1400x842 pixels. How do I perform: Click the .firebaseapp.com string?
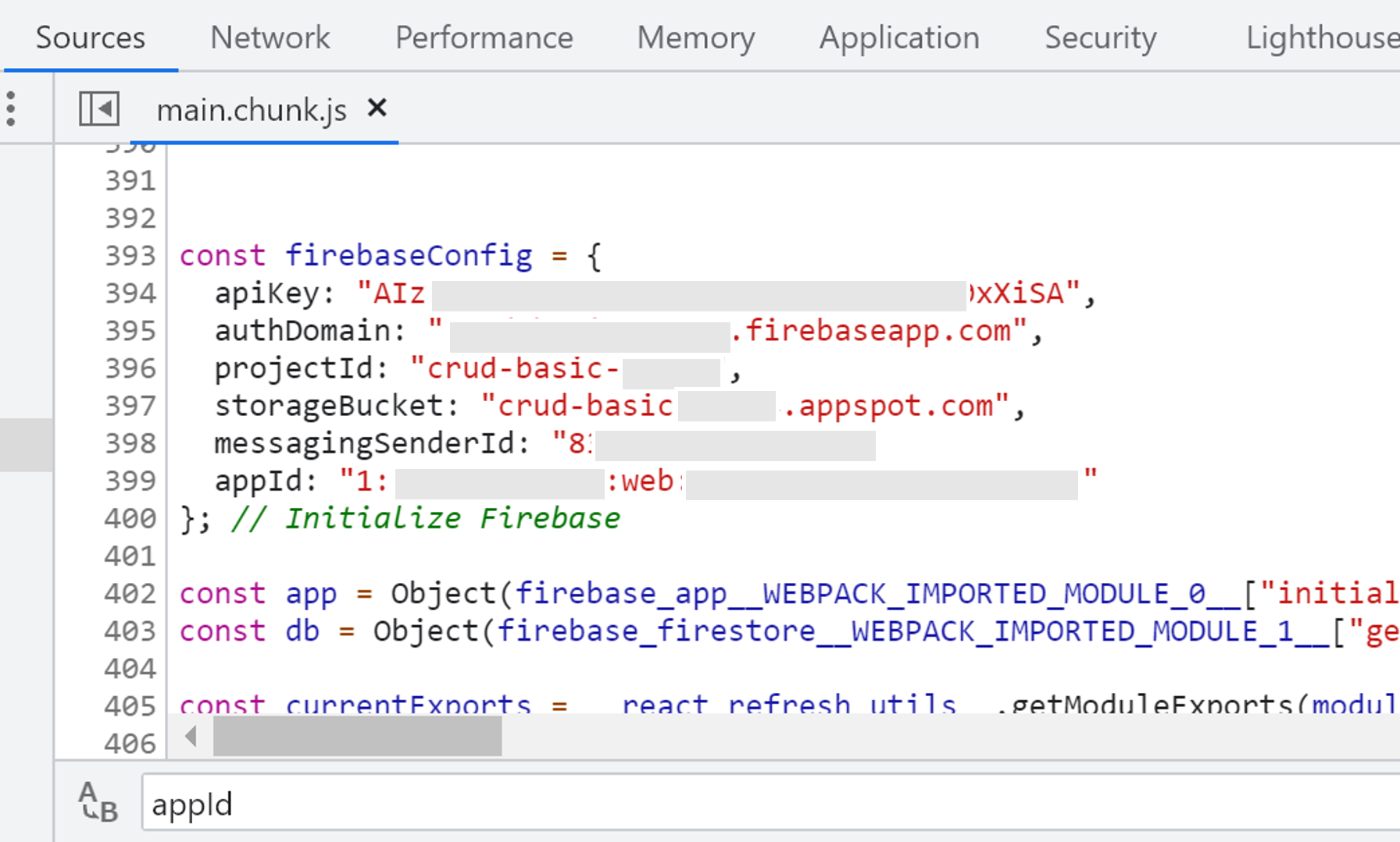[878, 332]
